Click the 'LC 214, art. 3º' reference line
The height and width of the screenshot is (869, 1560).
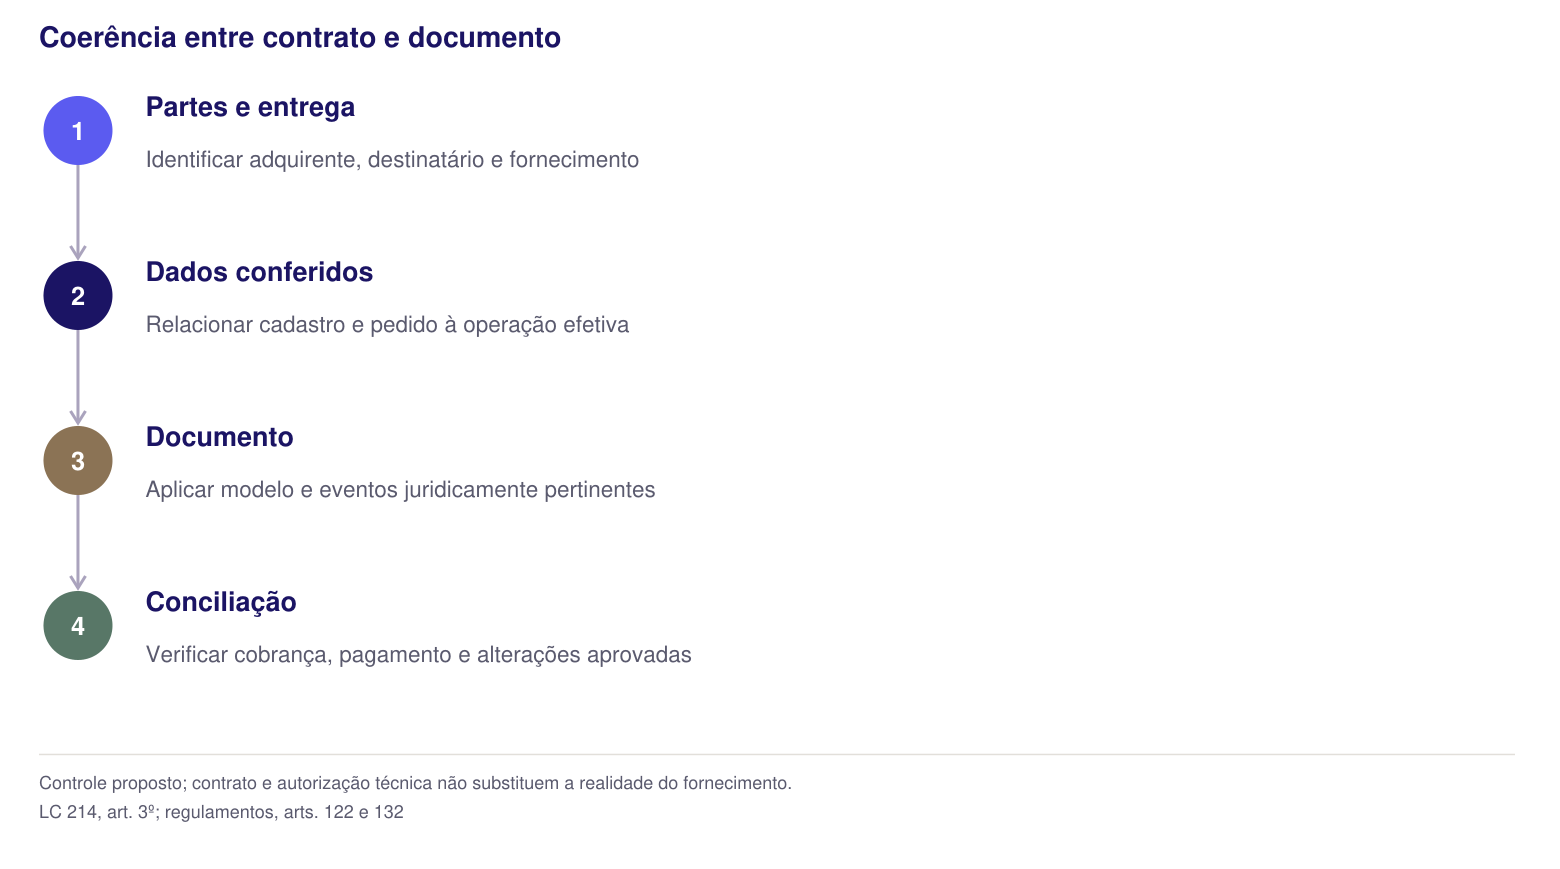point(221,812)
